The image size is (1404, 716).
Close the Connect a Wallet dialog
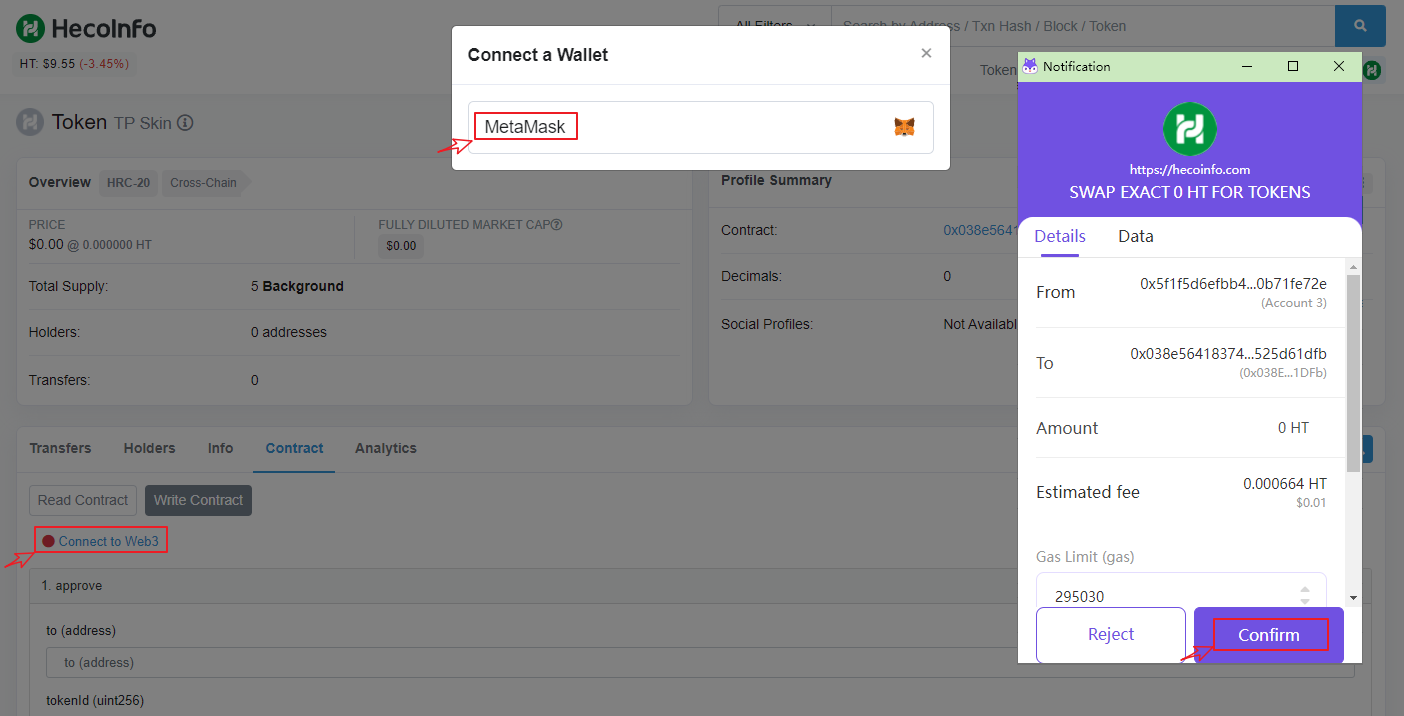(926, 53)
